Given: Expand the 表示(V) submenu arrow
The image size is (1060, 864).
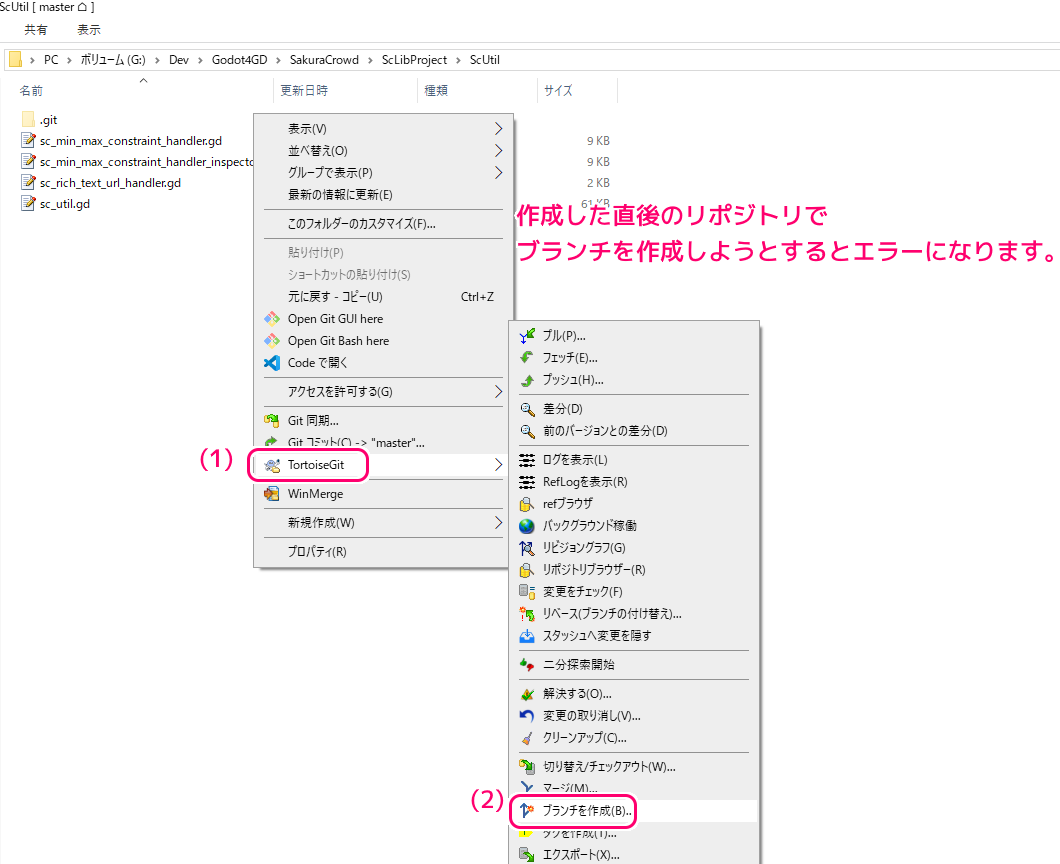Looking at the screenshot, I should coord(498,129).
